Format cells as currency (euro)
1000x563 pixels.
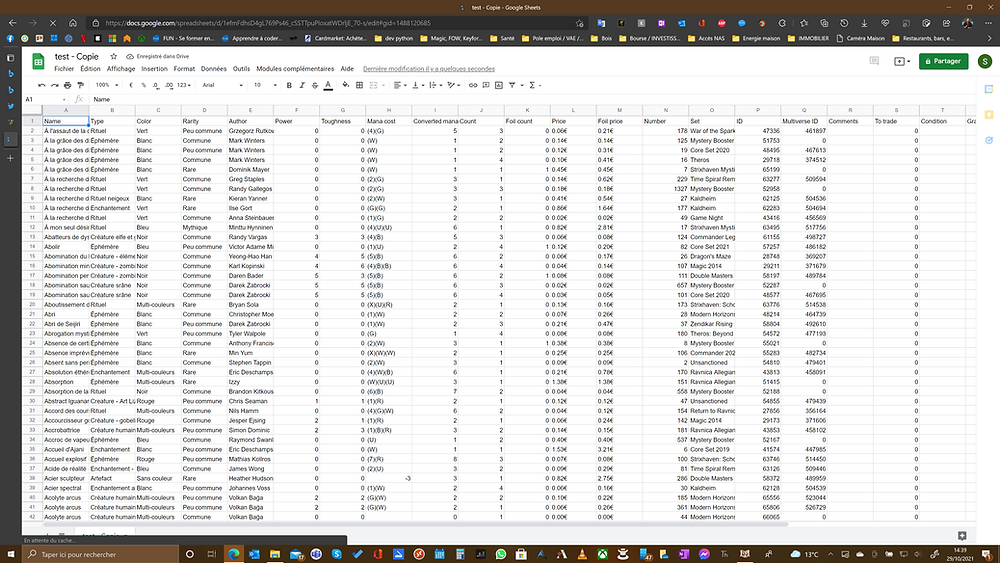131,85
